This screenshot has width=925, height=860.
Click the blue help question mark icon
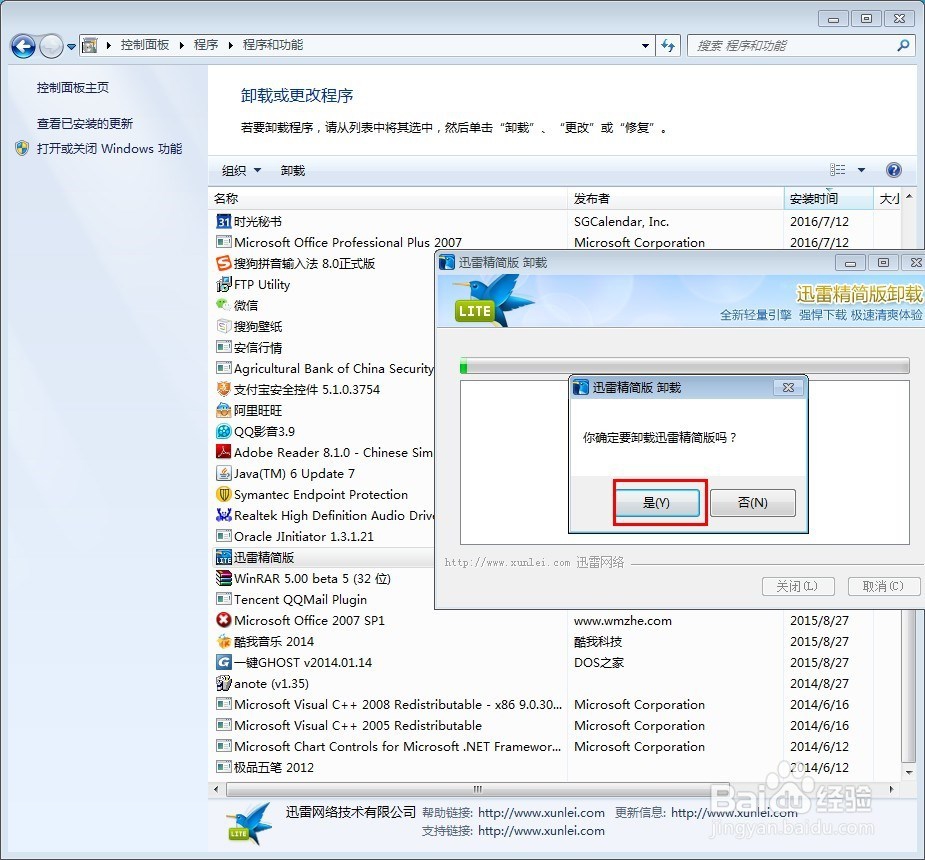click(x=894, y=170)
